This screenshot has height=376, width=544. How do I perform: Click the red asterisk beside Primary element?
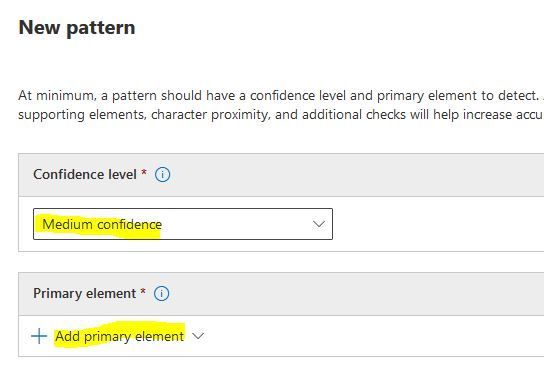143,291
